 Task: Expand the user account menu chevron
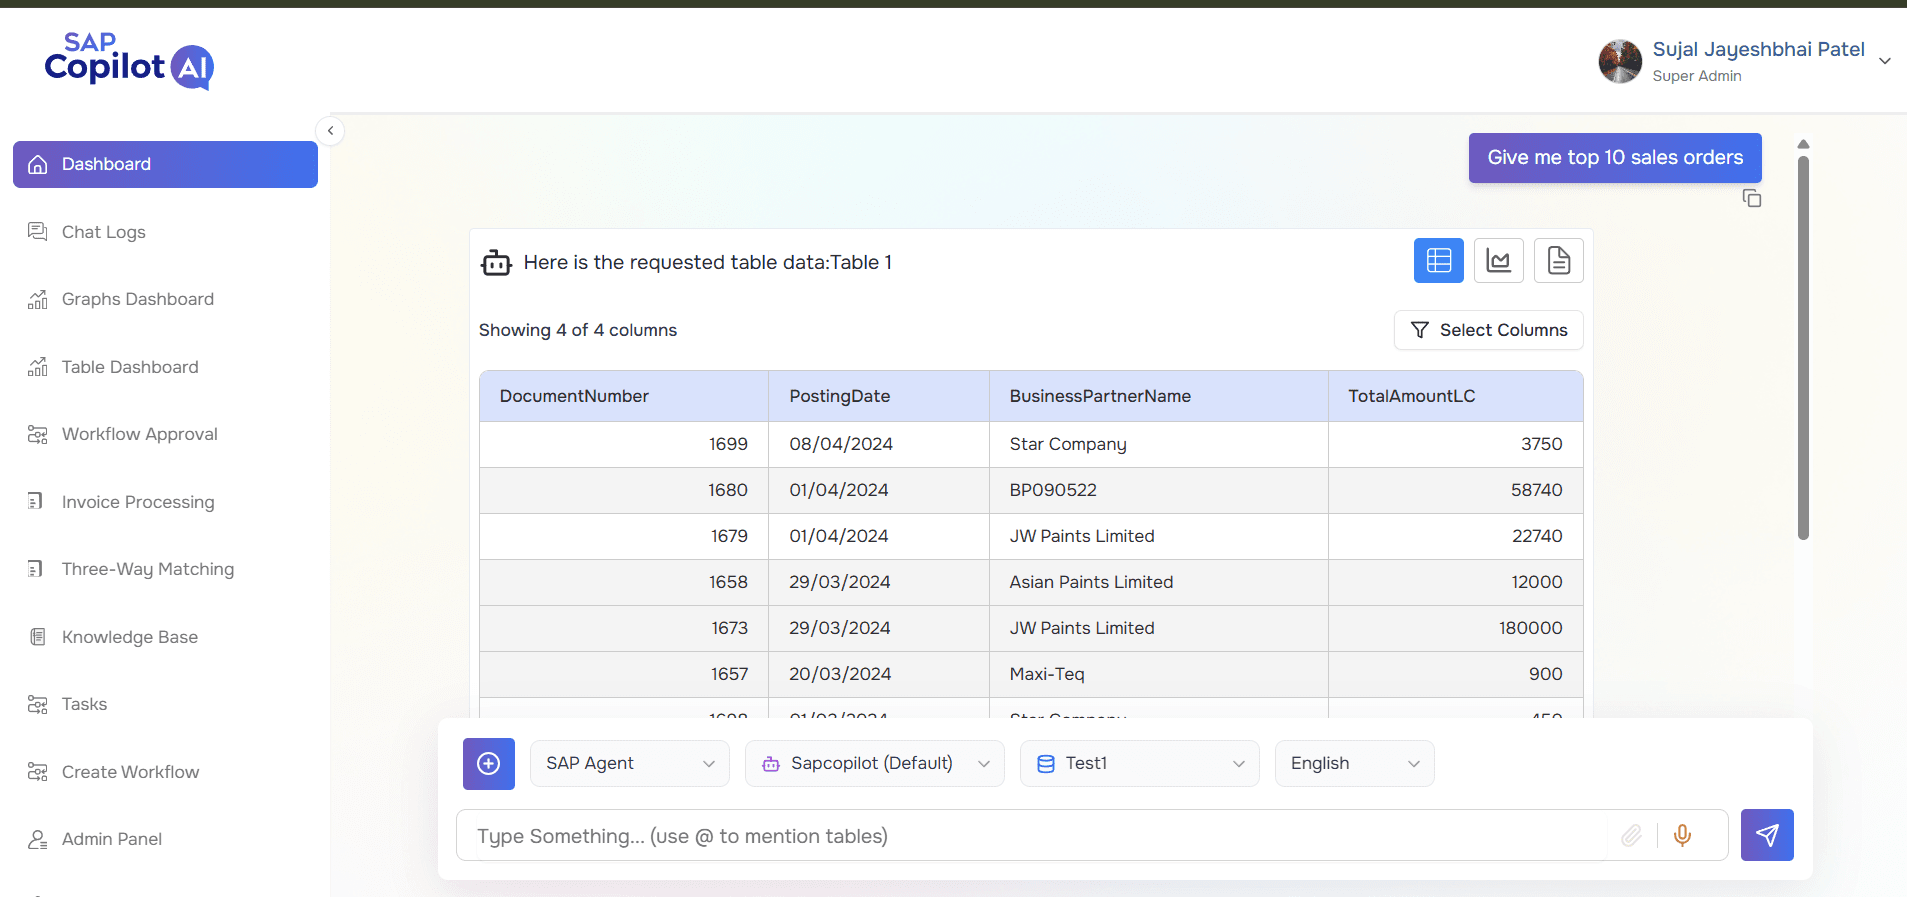pos(1885,61)
